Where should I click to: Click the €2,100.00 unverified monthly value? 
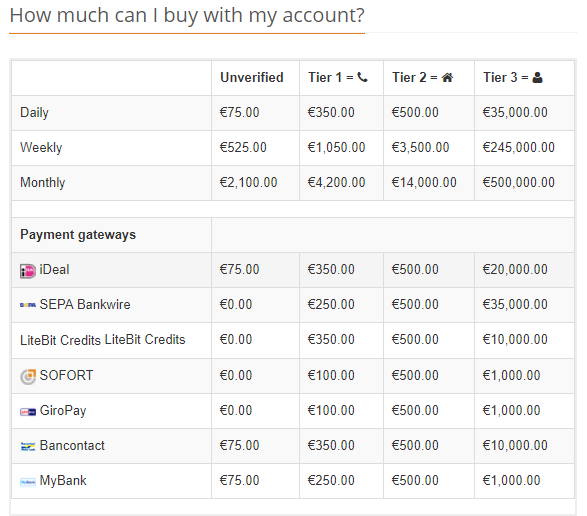click(248, 182)
